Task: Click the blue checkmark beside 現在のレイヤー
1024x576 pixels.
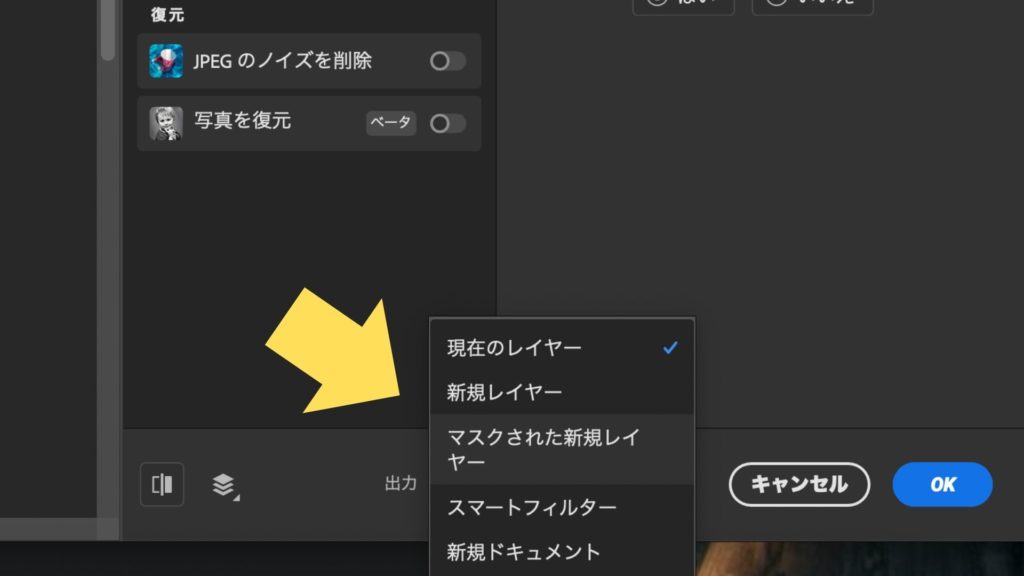Action: 670,348
